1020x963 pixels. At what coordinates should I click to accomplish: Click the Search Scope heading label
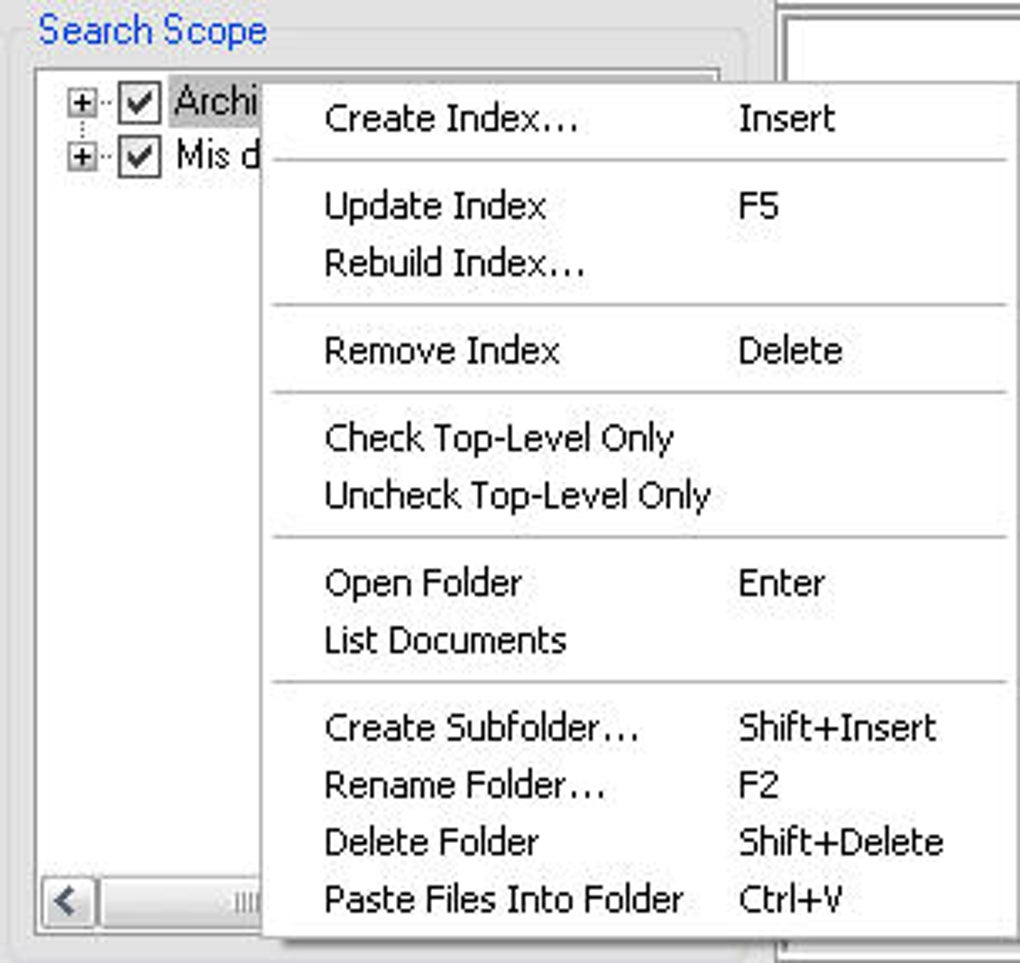pyautogui.click(x=153, y=30)
